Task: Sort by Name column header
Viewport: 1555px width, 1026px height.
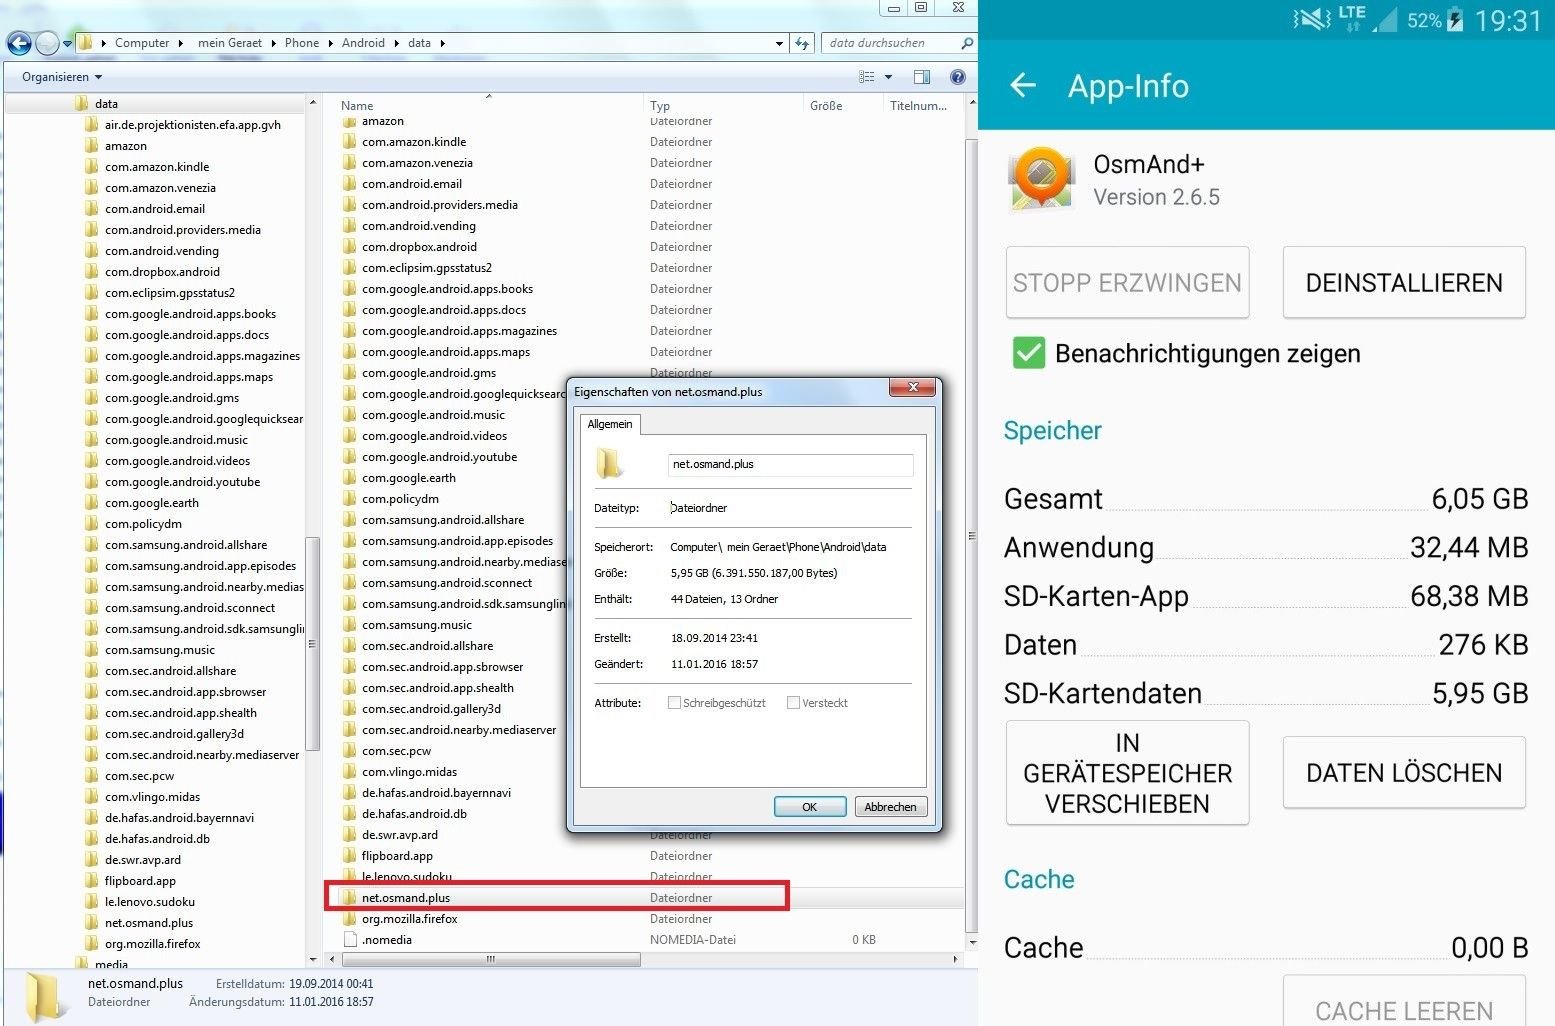Action: coord(357,105)
